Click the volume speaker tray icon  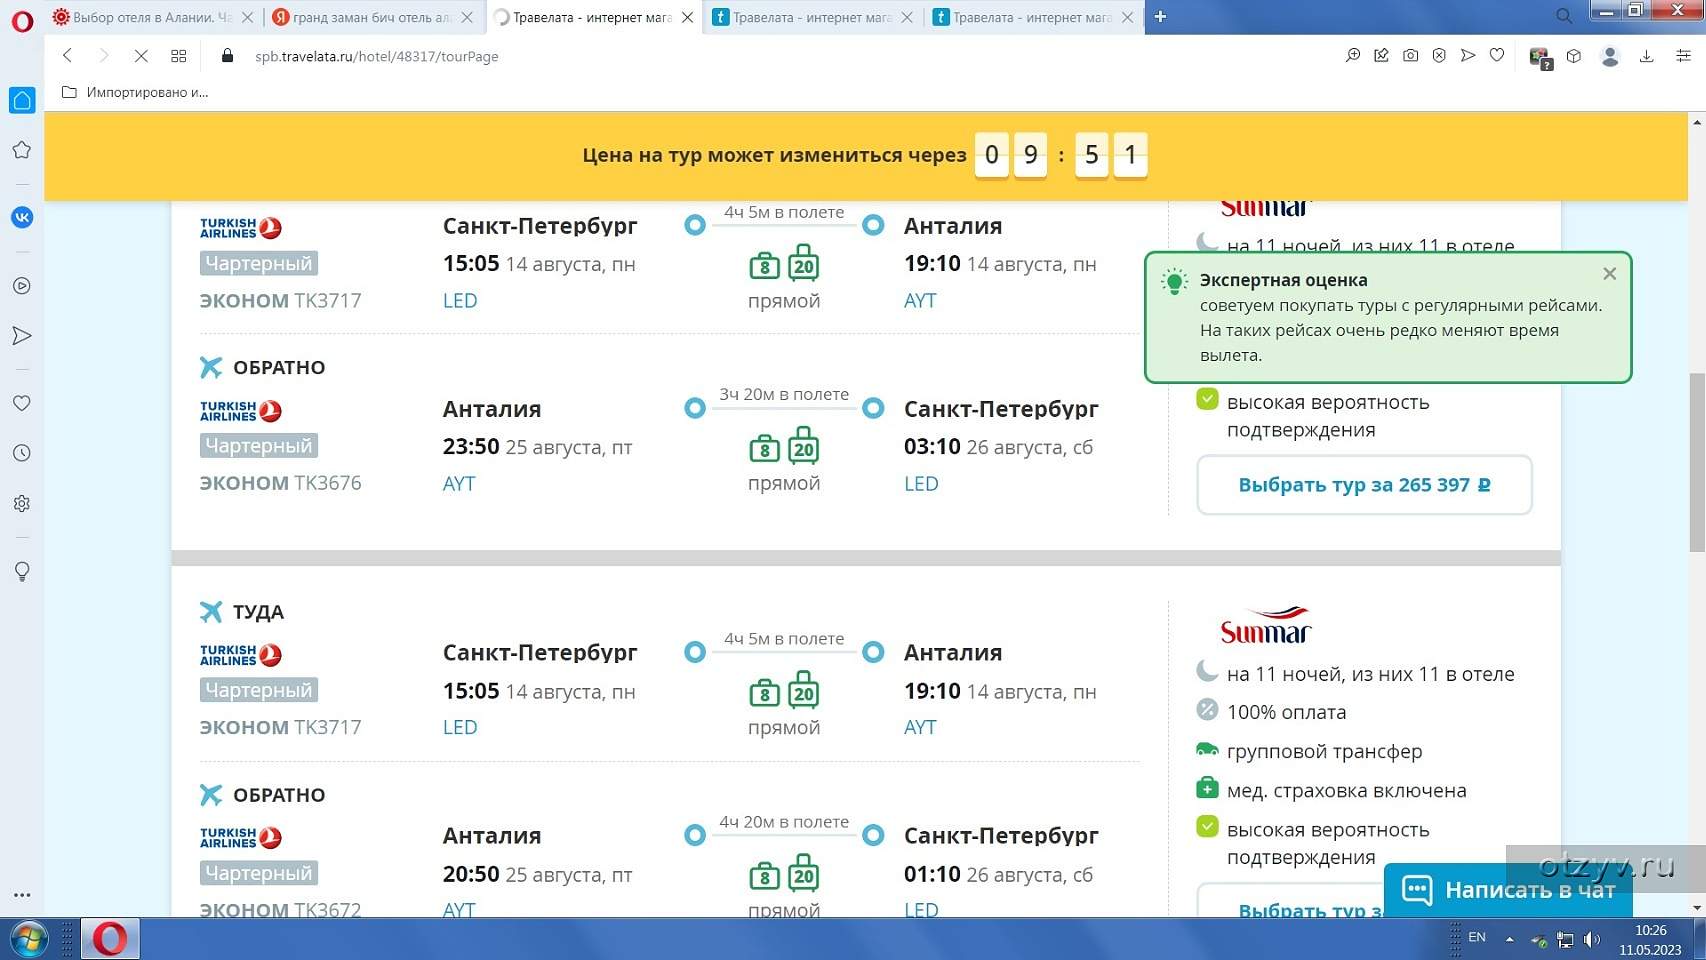pyautogui.click(x=1592, y=939)
